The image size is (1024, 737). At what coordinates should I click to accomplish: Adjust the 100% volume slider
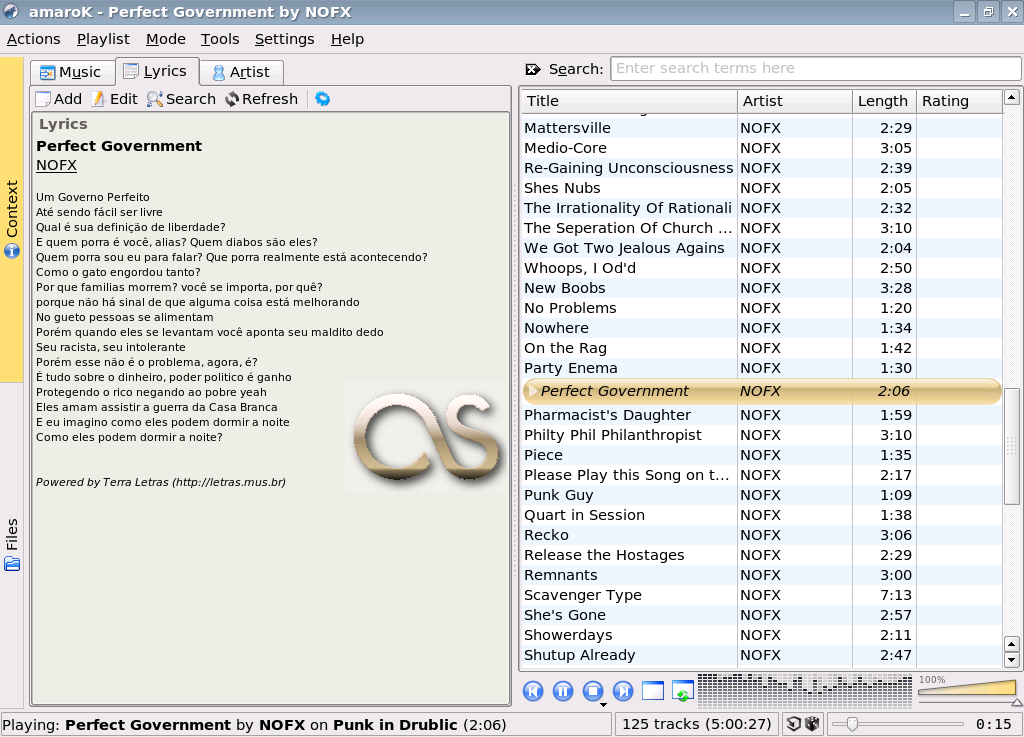click(x=967, y=689)
